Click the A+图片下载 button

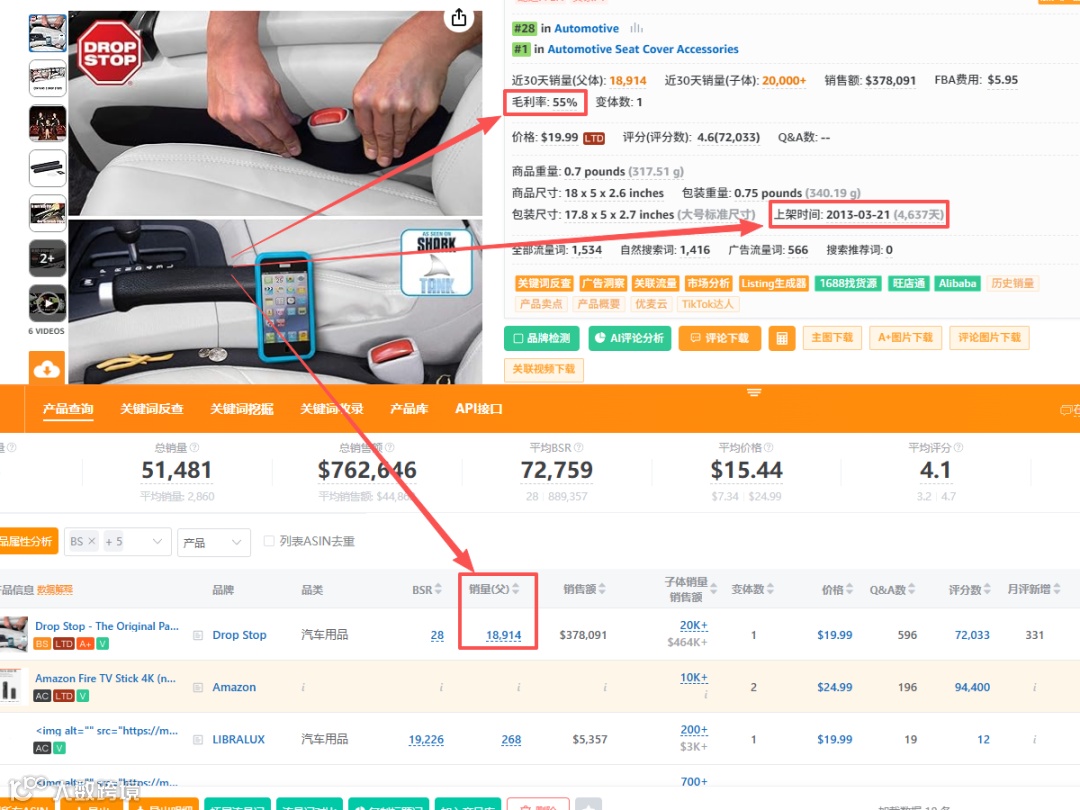point(905,338)
